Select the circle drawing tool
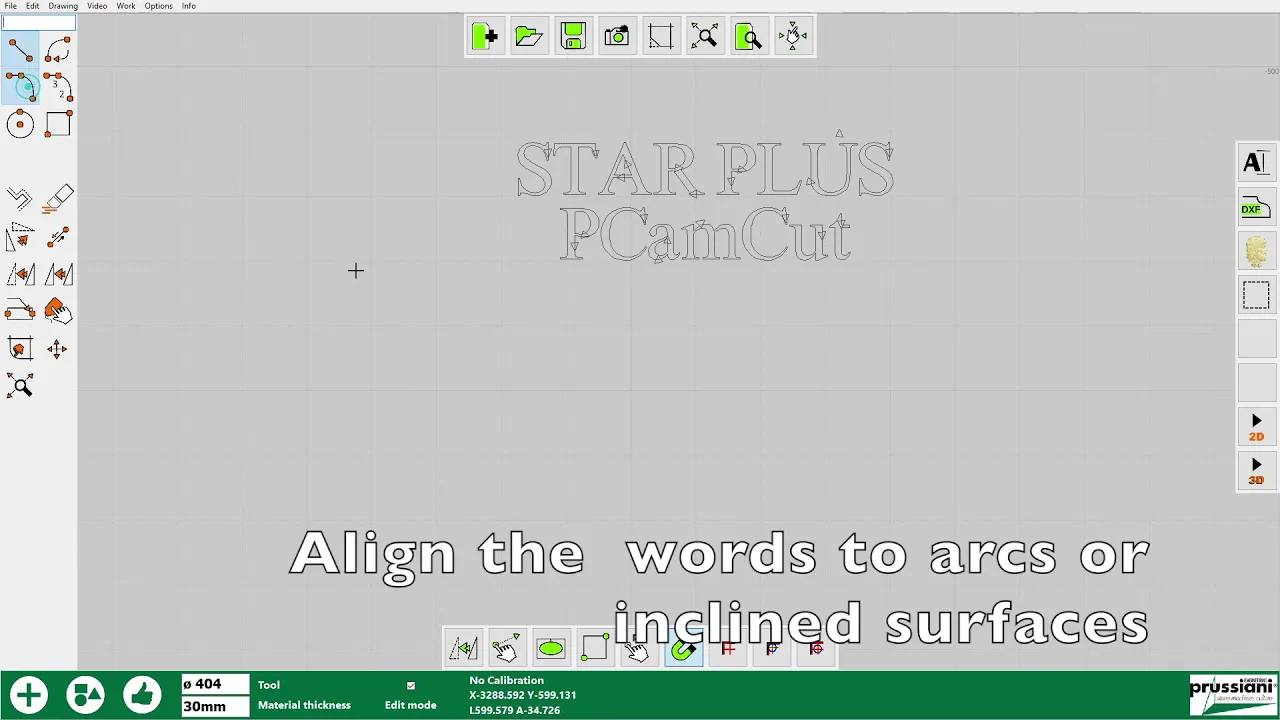The height and width of the screenshot is (720, 1280). [x=20, y=125]
